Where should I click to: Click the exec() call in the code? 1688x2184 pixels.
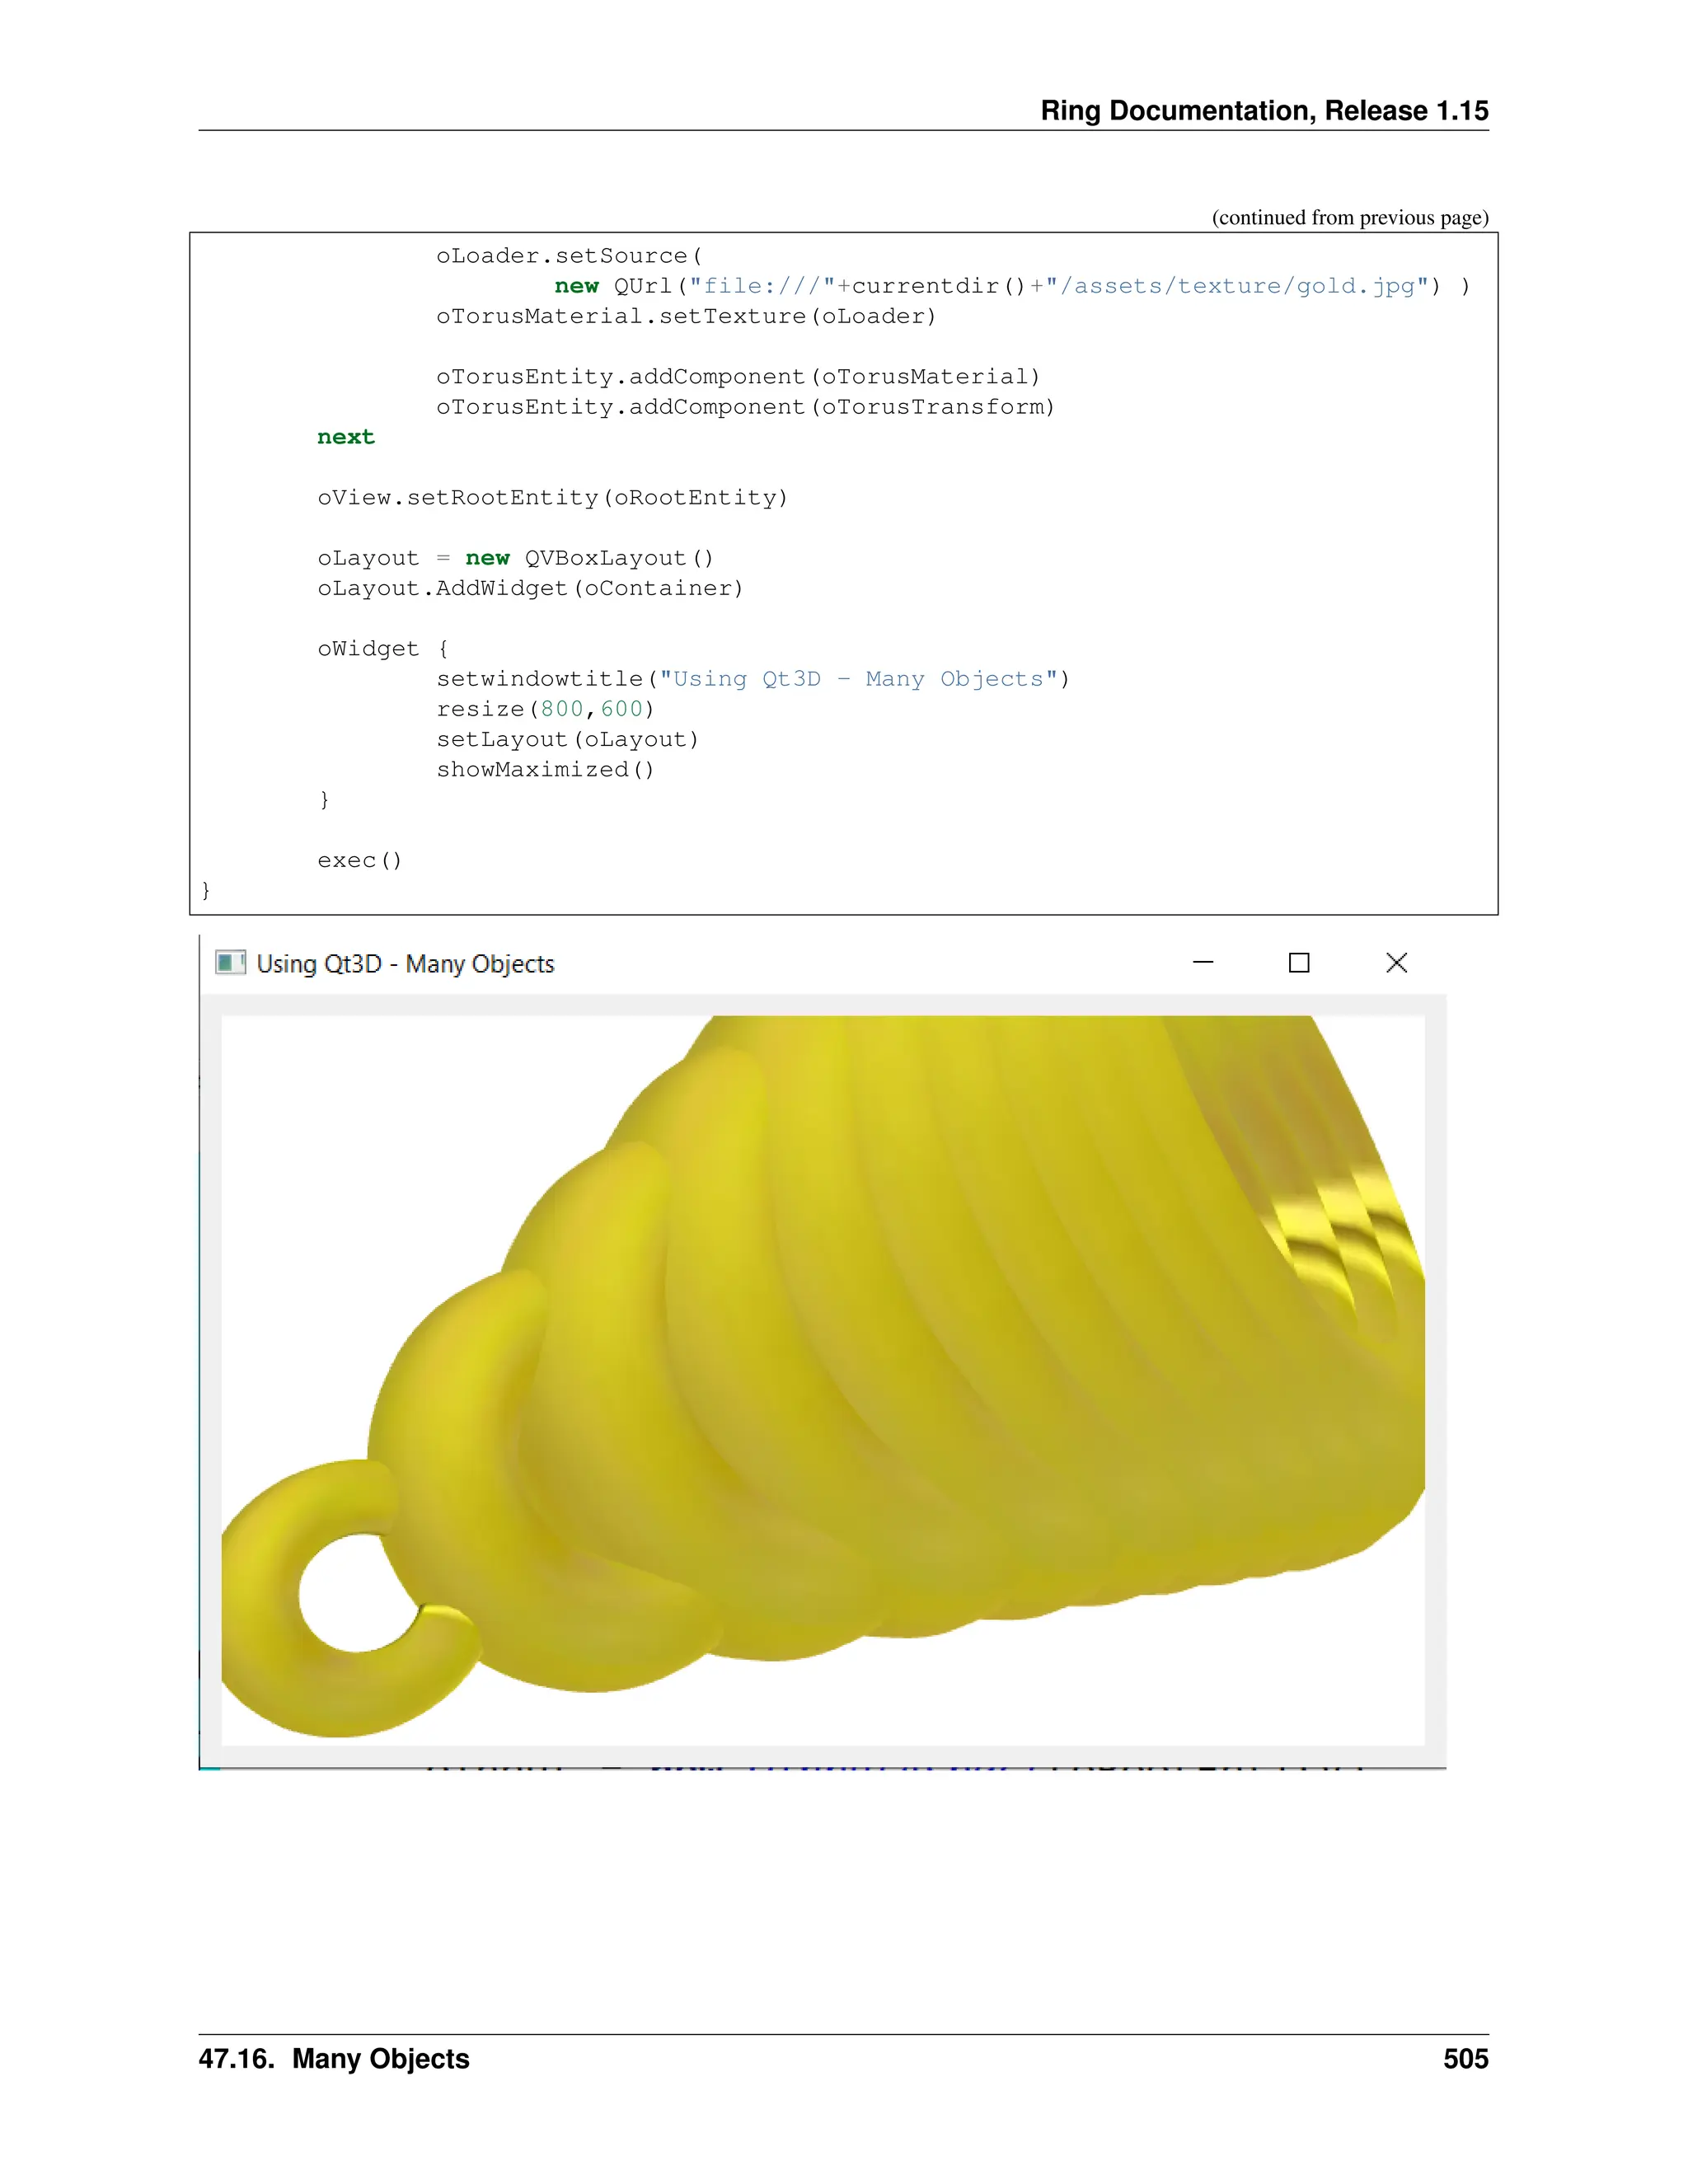coord(359,861)
